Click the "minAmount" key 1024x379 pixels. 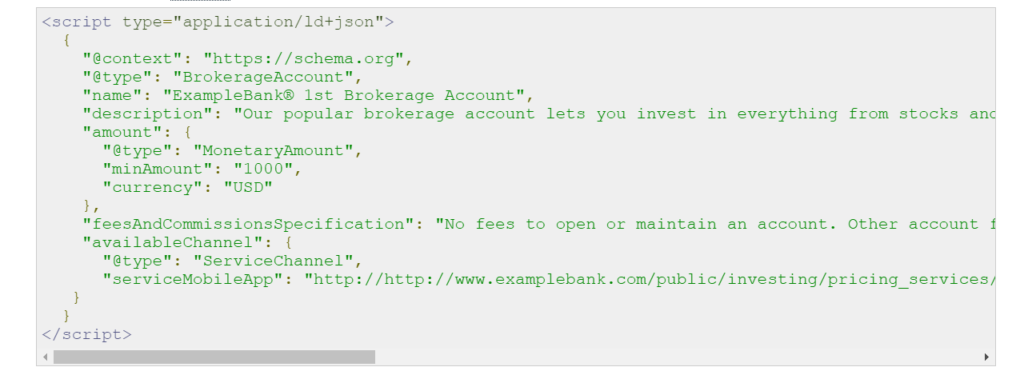[163, 169]
